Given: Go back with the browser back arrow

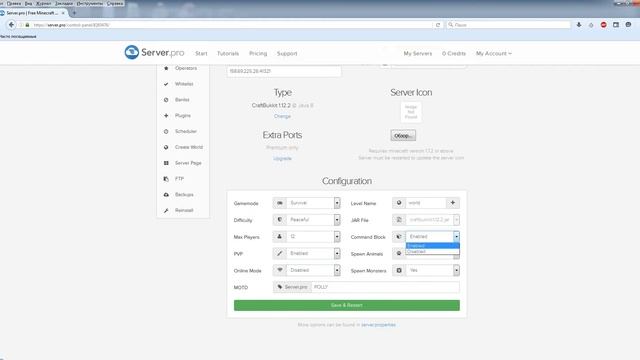Looking at the screenshot, I should pyautogui.click(x=11, y=25).
